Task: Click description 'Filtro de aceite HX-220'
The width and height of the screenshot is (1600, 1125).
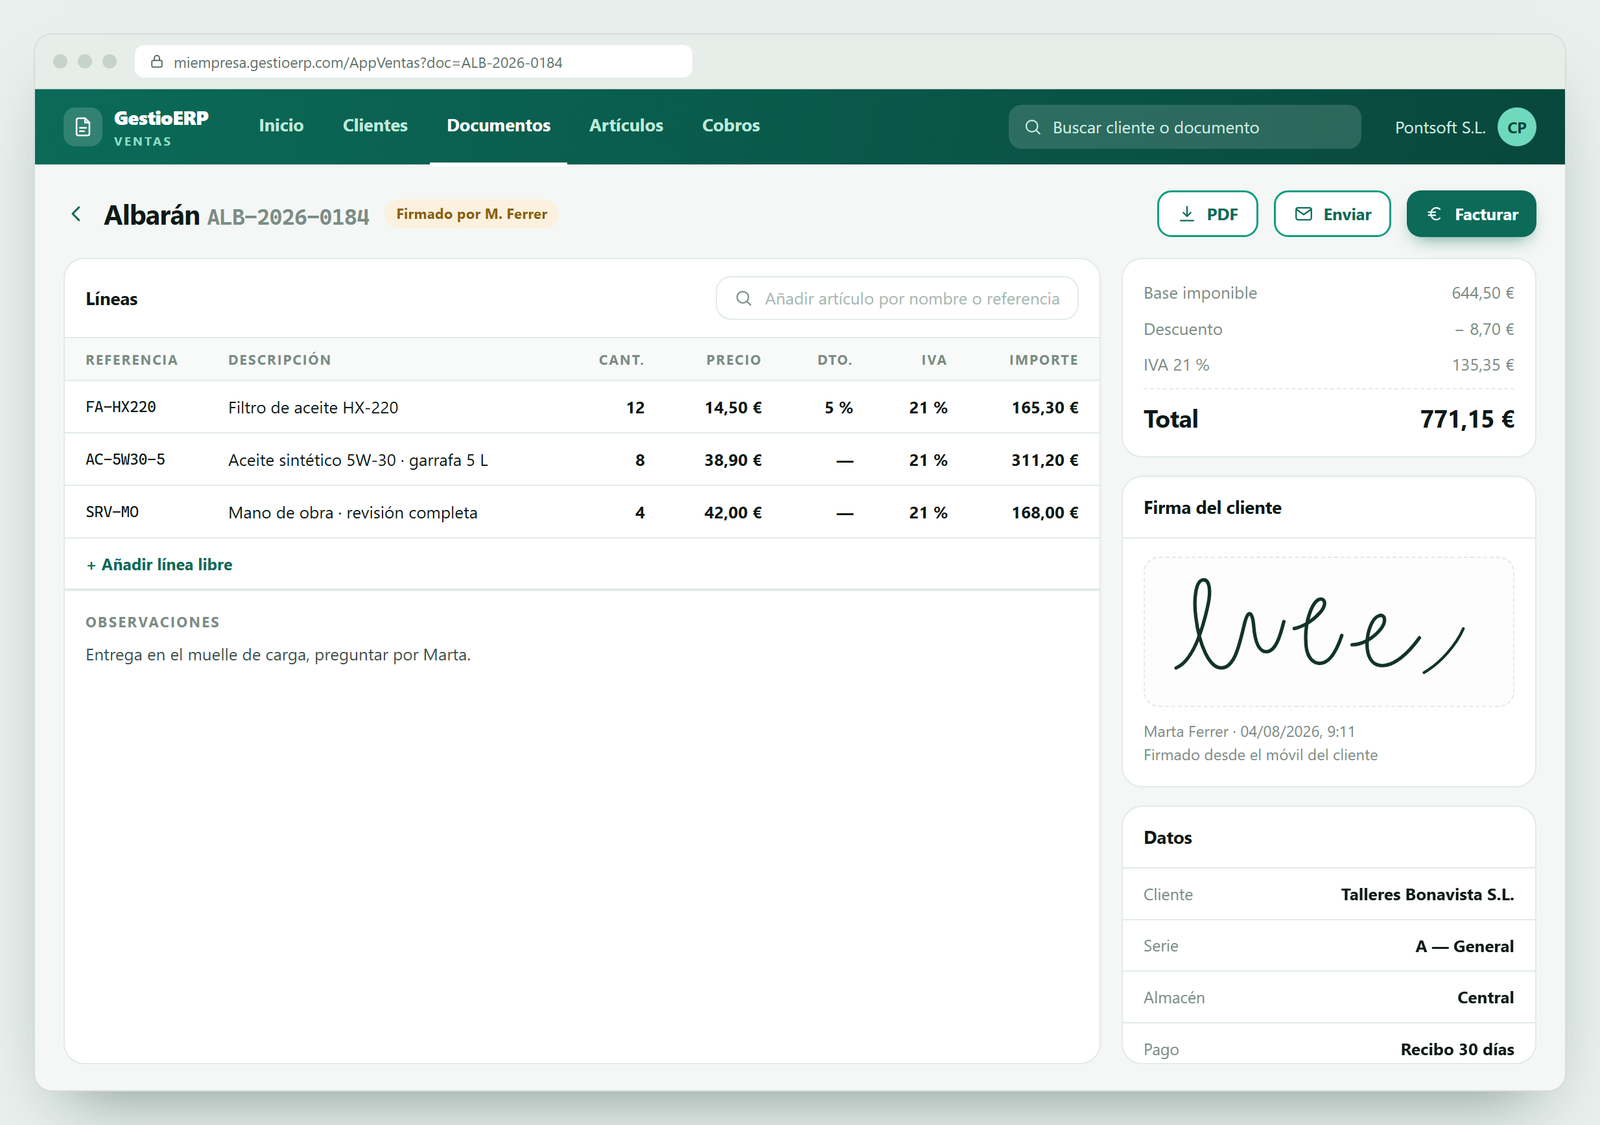Action: pos(313,408)
